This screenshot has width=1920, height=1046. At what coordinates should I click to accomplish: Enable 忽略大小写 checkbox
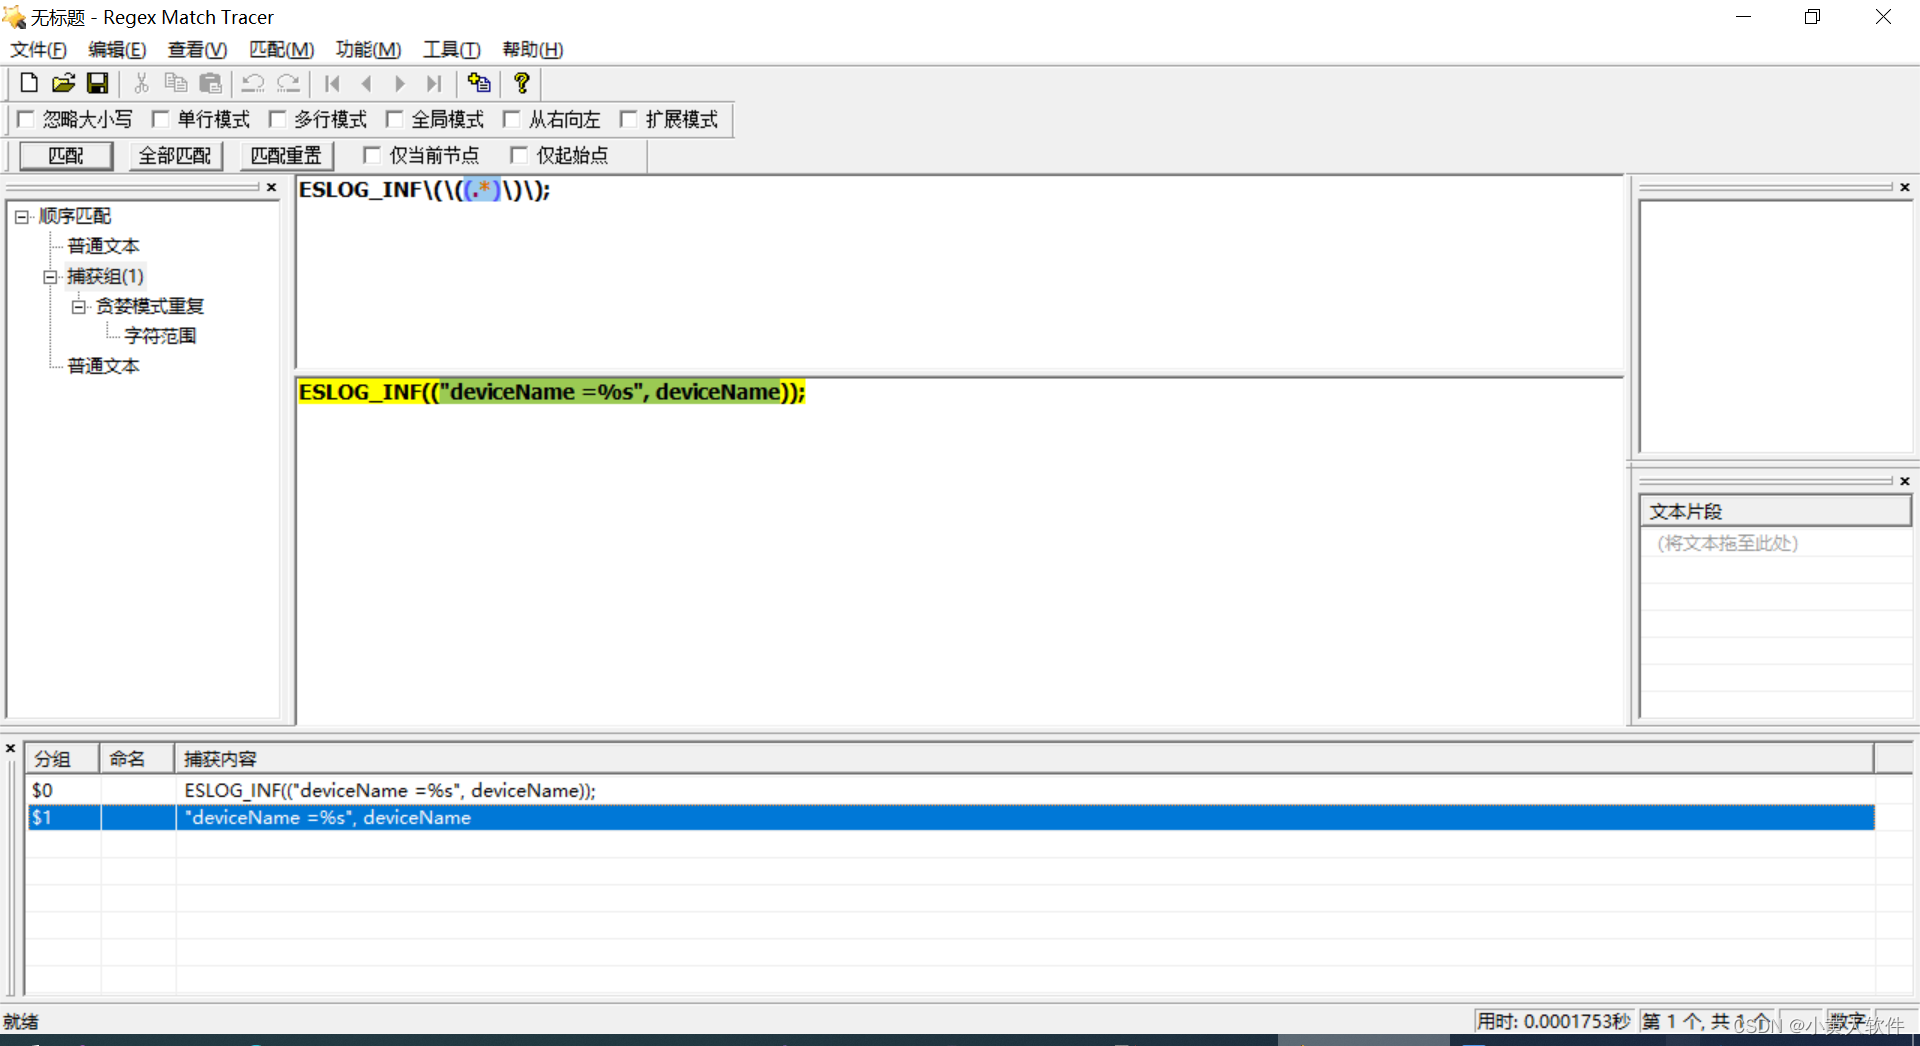tap(26, 119)
